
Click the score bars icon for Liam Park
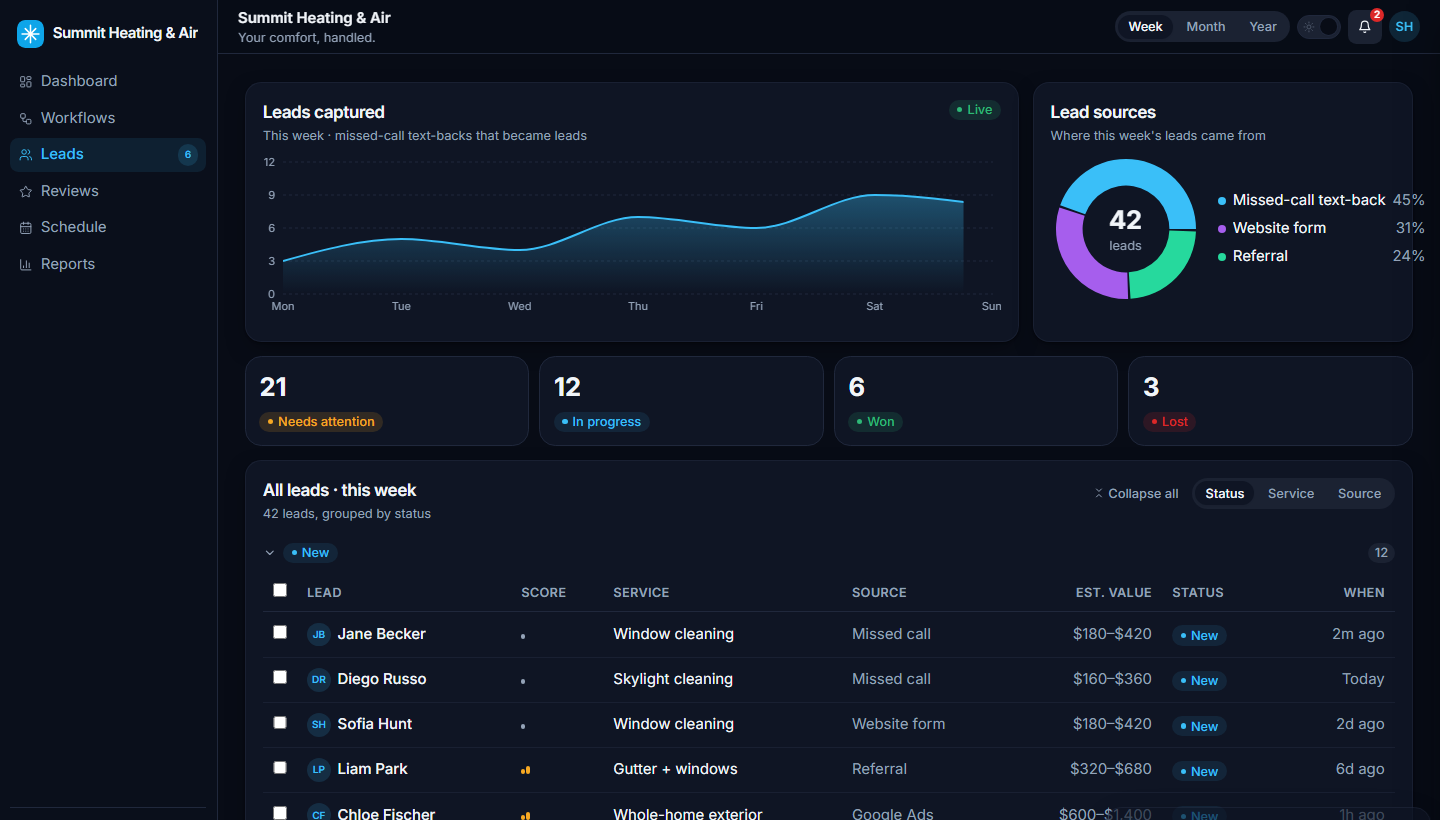[525, 770]
